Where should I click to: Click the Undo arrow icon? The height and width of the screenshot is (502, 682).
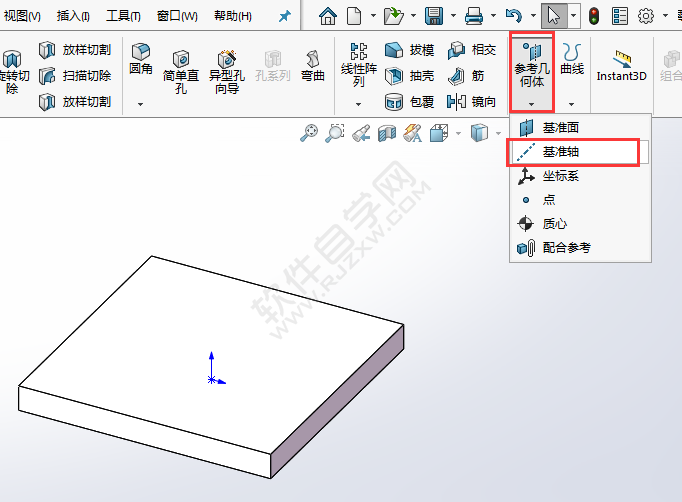point(514,16)
